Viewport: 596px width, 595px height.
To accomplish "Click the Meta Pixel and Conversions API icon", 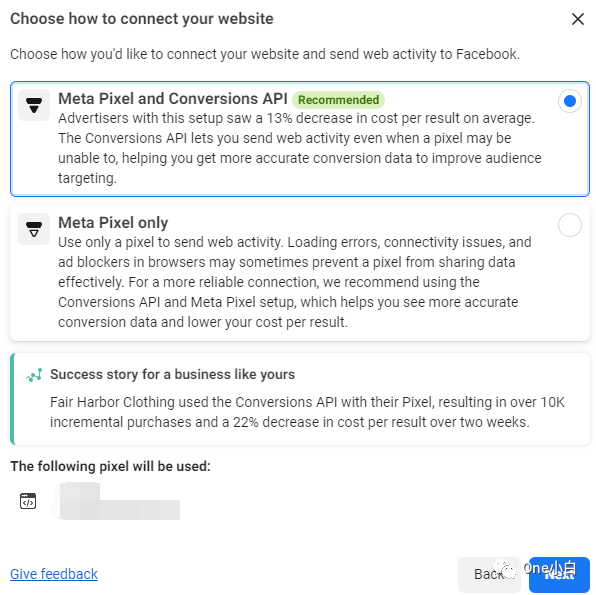I will click(34, 105).
